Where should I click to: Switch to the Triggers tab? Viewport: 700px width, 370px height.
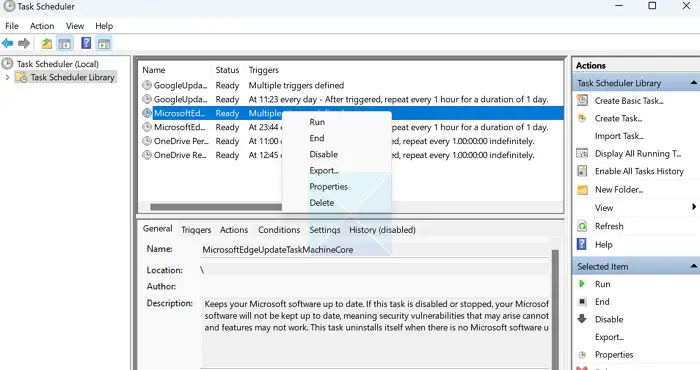[196, 230]
